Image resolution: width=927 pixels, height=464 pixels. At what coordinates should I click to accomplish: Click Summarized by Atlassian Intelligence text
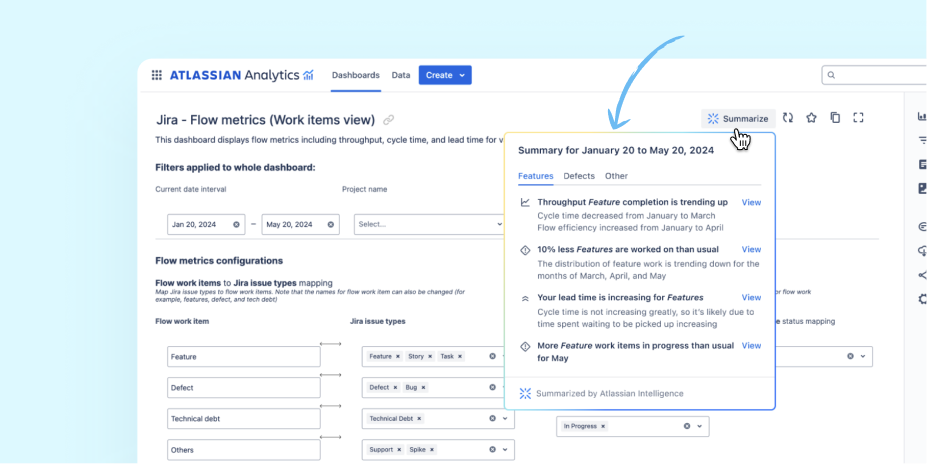click(x=610, y=394)
